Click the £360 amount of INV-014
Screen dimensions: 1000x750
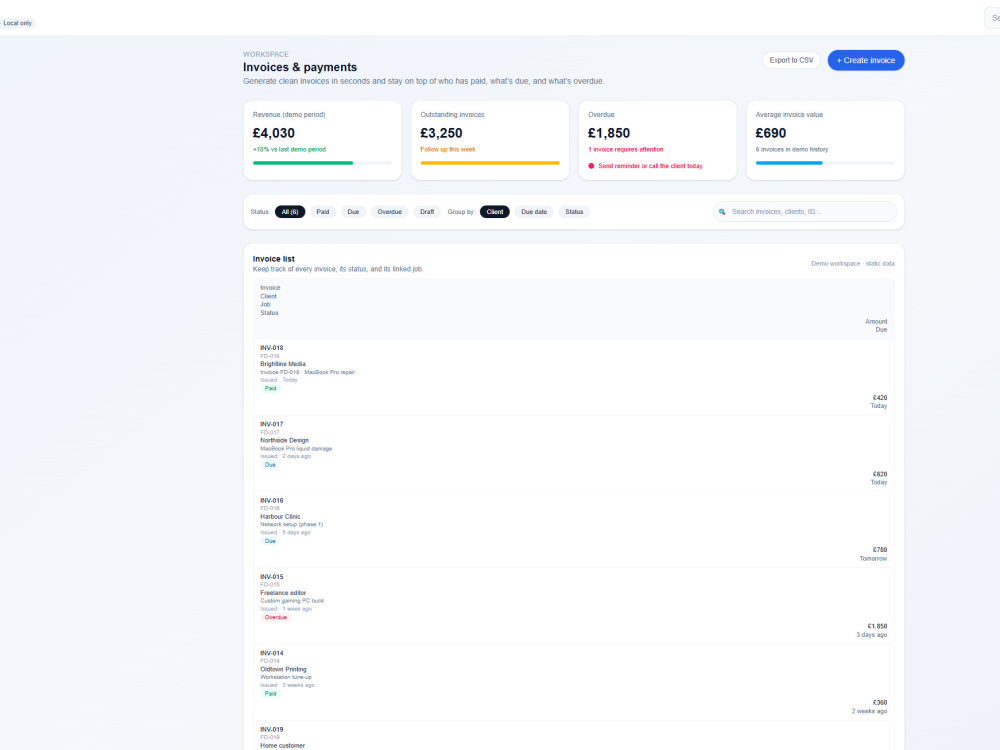880,703
